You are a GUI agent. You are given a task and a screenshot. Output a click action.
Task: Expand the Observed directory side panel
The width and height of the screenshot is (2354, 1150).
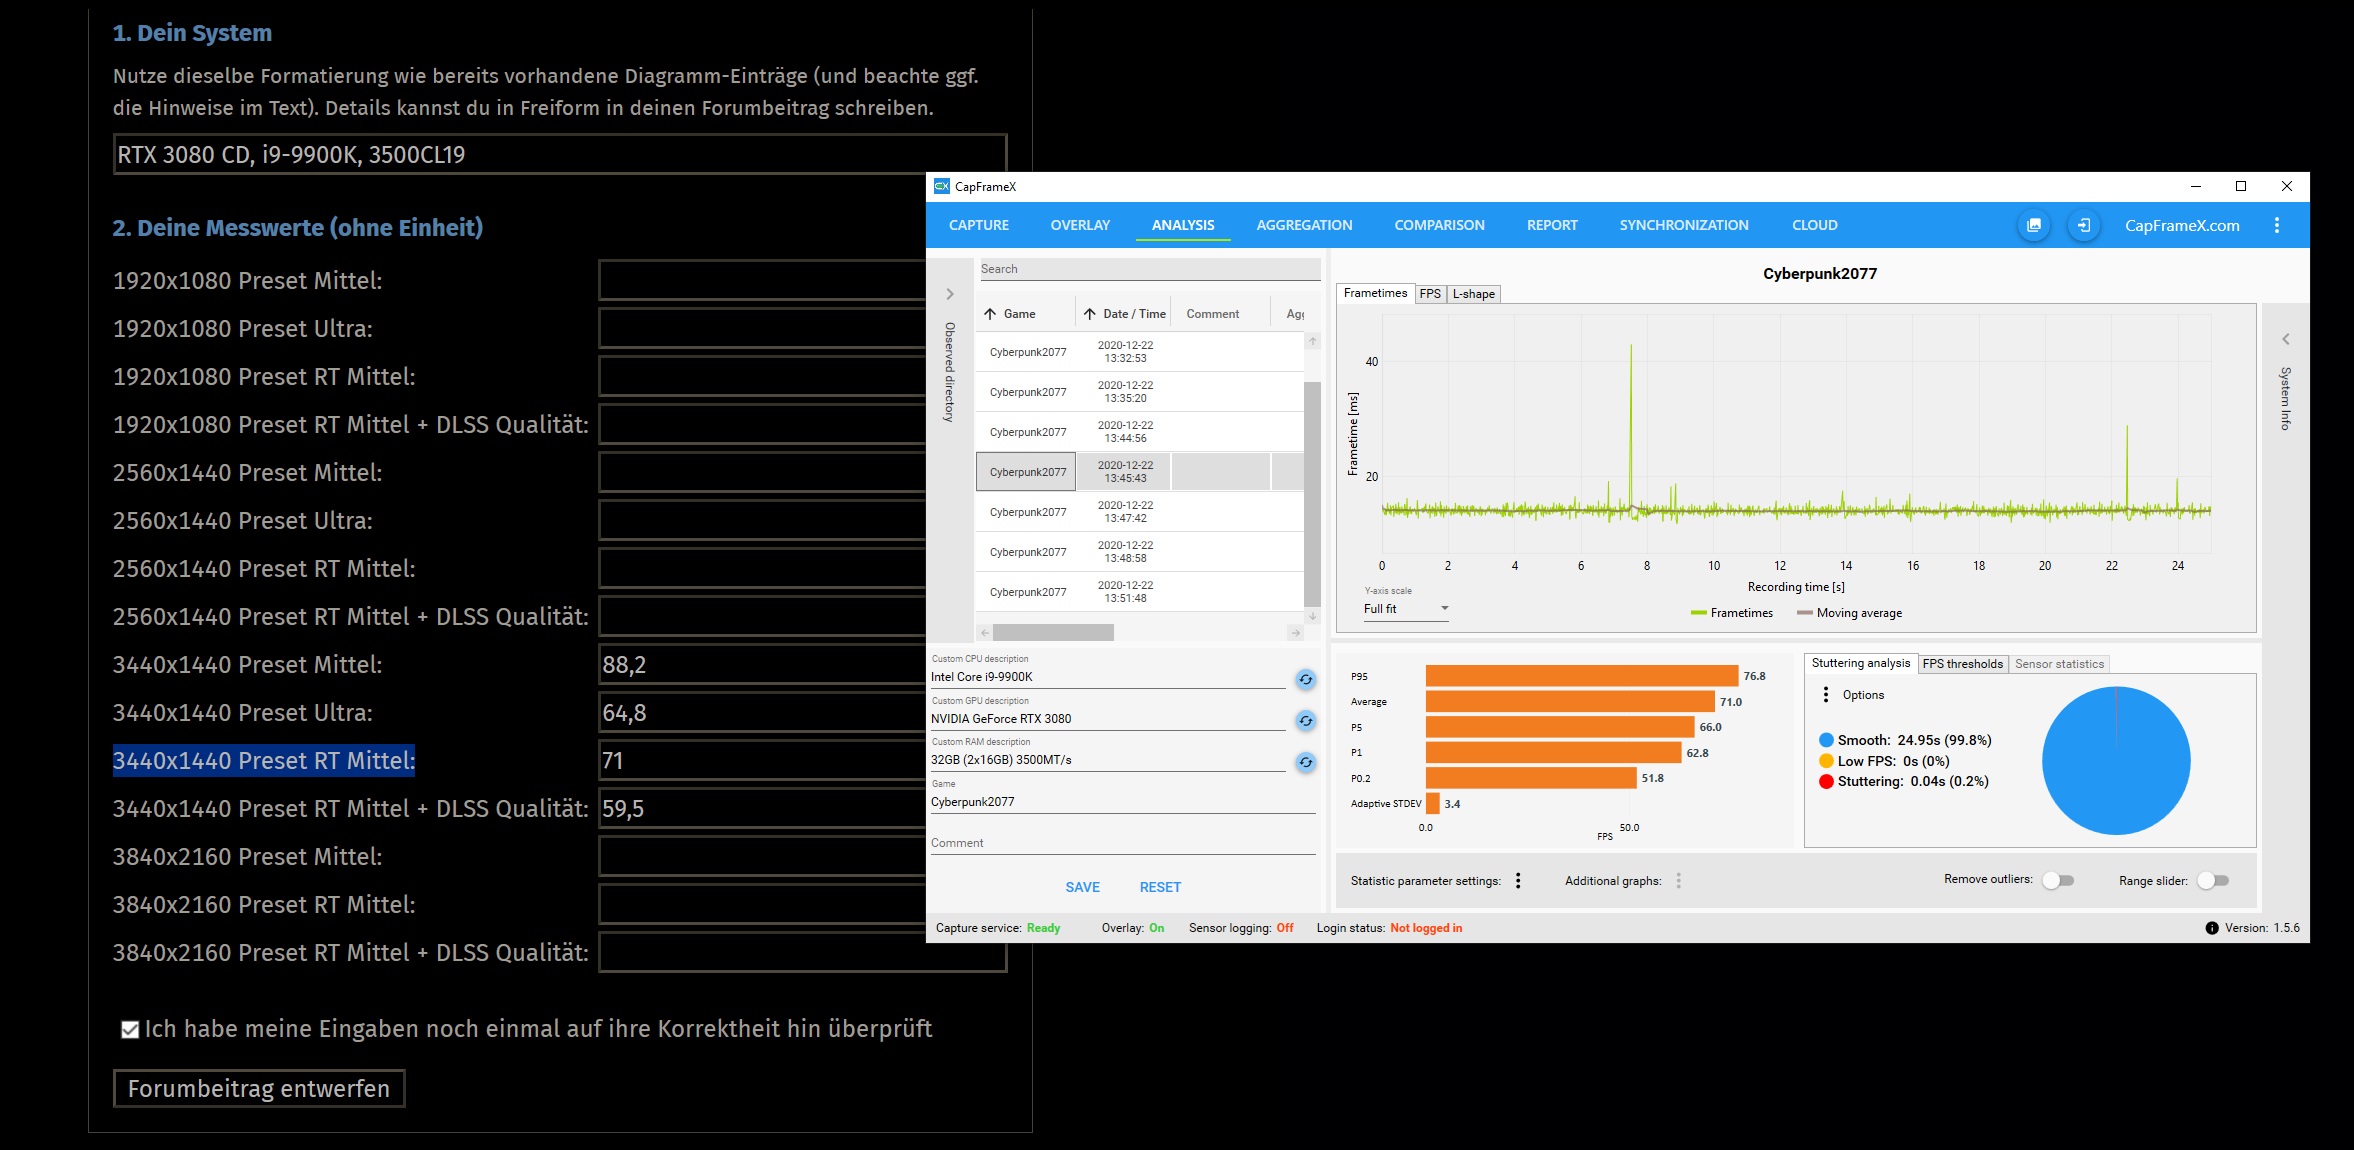pyautogui.click(x=950, y=294)
